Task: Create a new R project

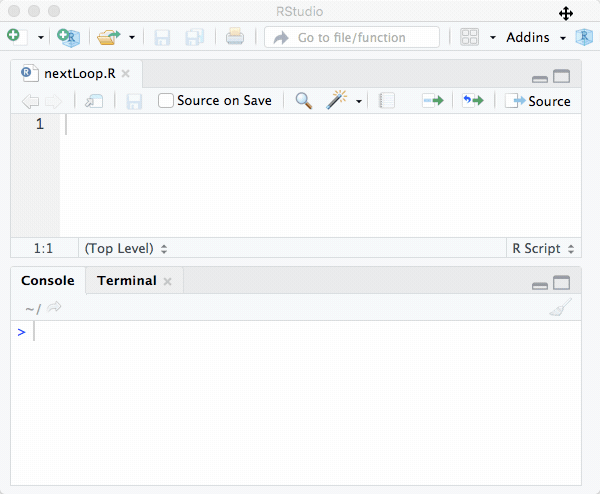Action: 68,37
